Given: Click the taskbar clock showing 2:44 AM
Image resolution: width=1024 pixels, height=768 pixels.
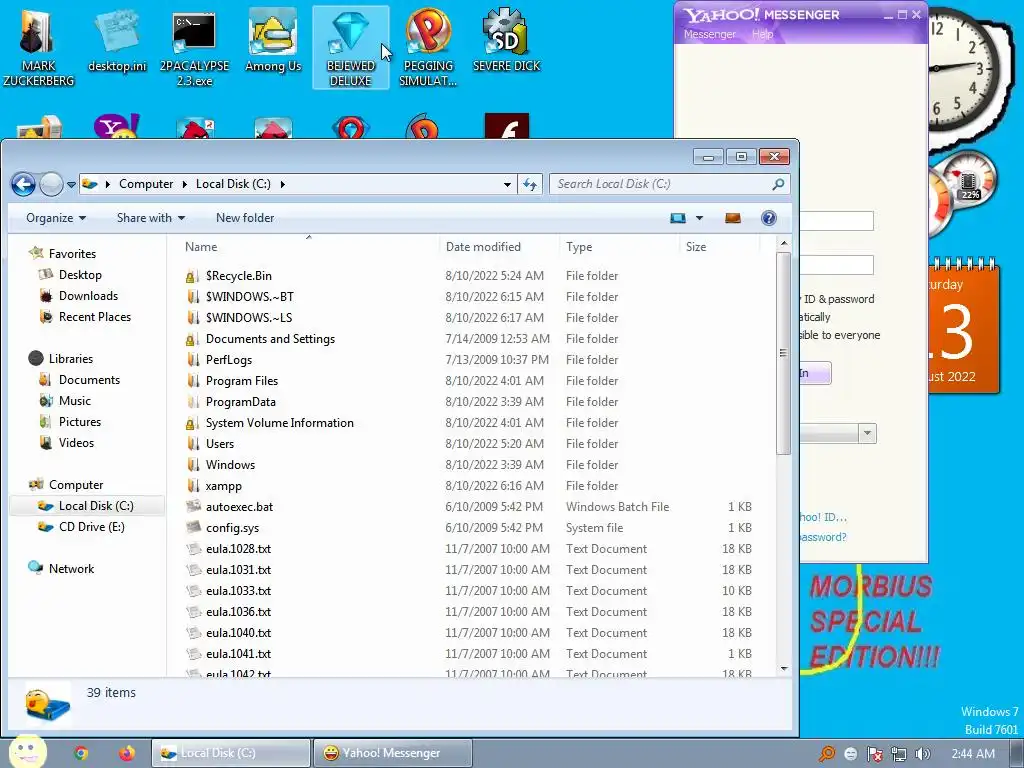Looking at the screenshot, I should pos(973,754).
